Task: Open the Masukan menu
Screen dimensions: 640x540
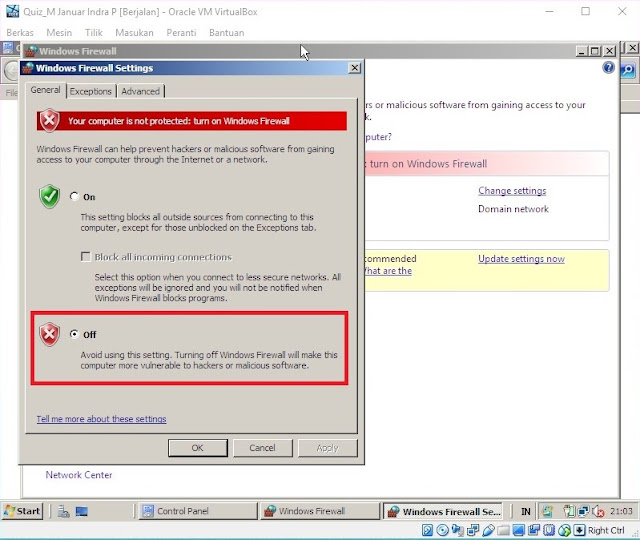Action: (134, 33)
